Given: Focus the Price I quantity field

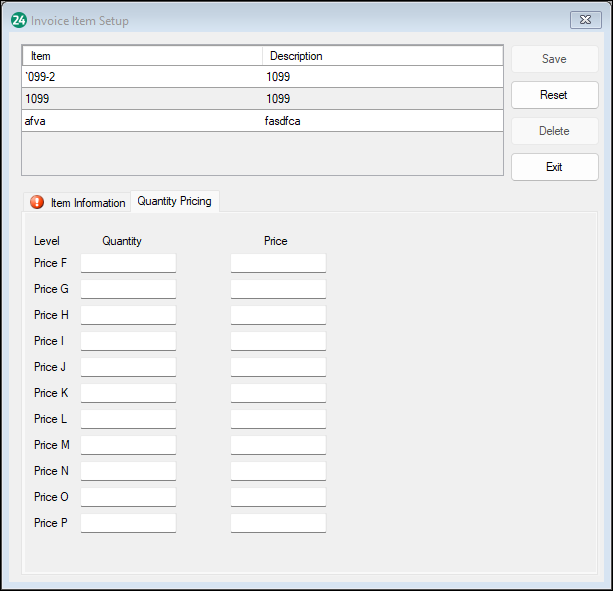Looking at the screenshot, I should (128, 341).
